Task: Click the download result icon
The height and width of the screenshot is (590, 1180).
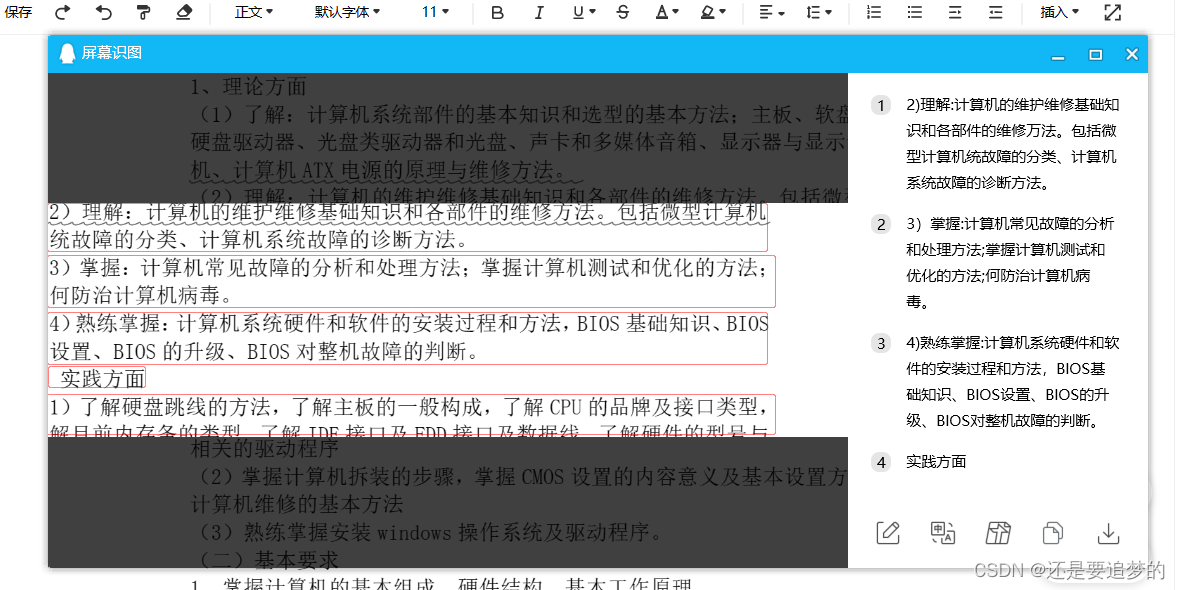Action: [1108, 533]
